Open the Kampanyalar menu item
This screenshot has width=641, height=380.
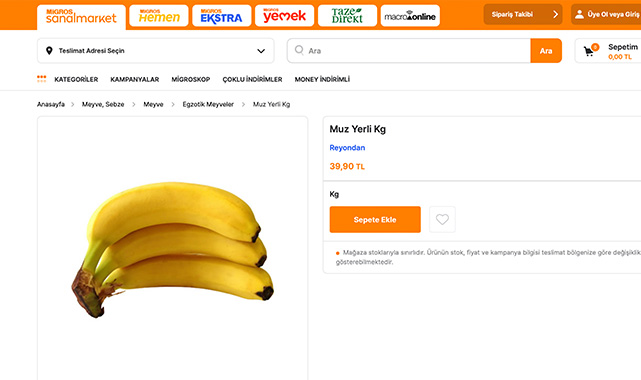point(134,79)
